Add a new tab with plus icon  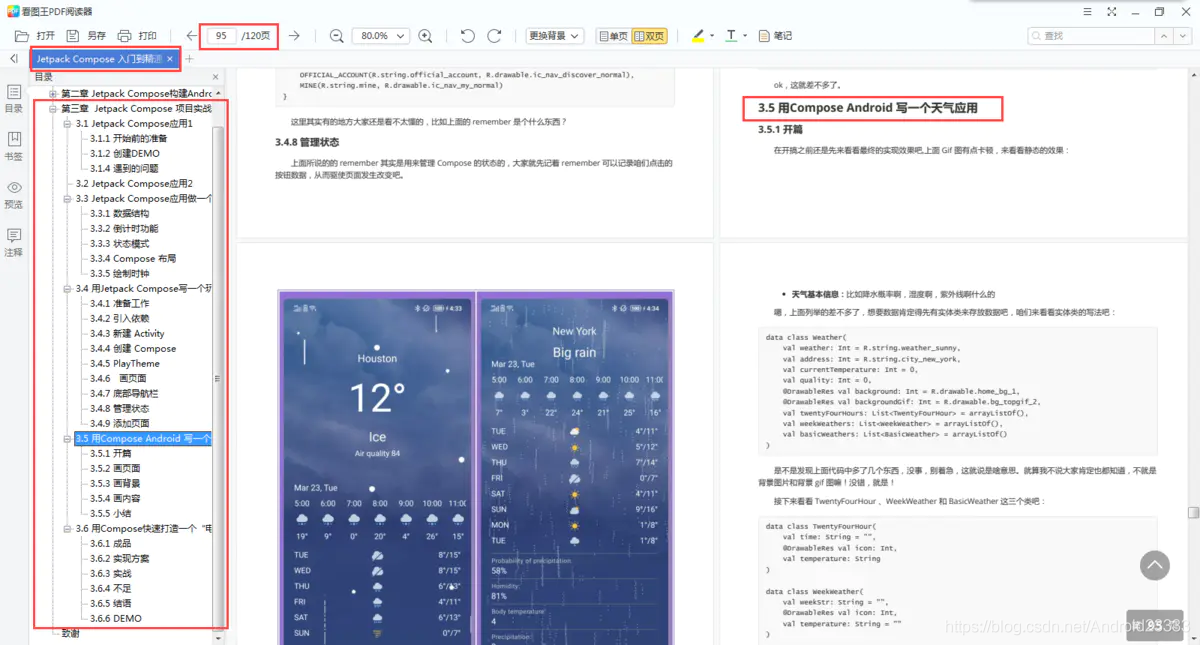coord(189,59)
